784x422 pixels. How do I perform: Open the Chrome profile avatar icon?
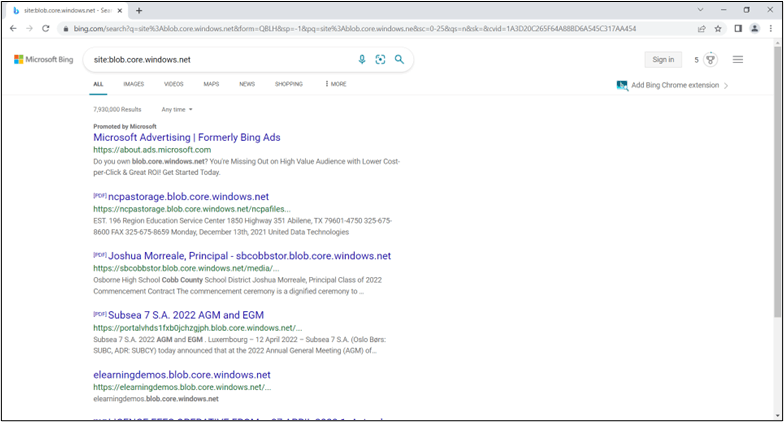tap(754, 29)
